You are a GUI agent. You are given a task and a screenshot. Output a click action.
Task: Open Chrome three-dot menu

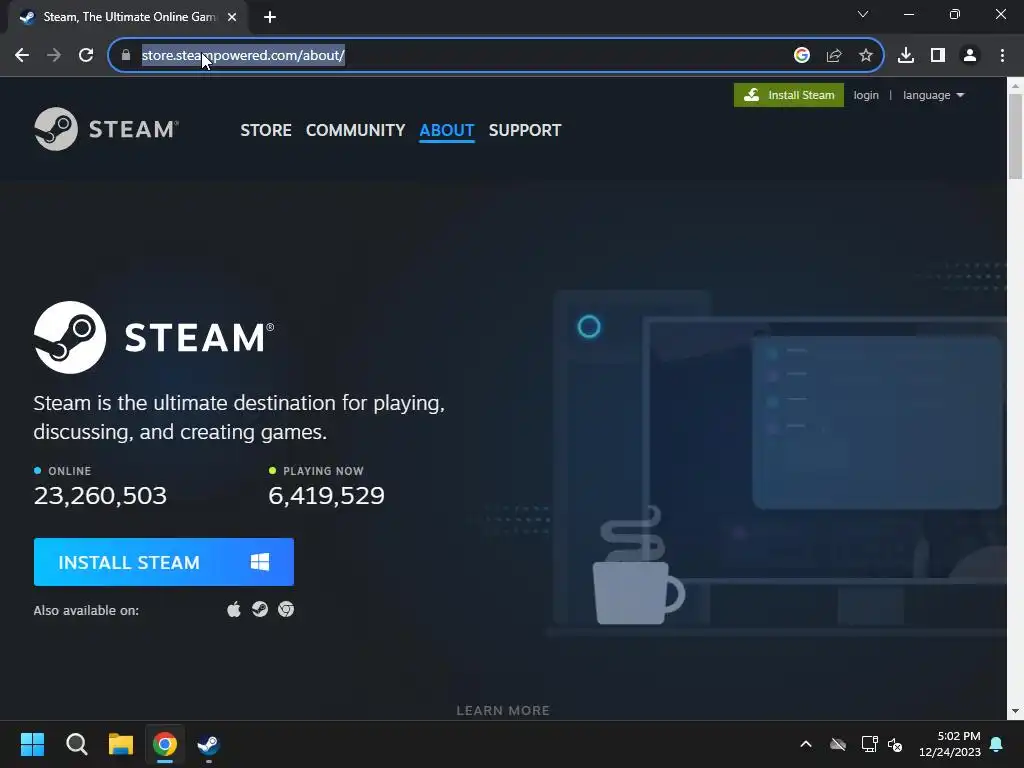click(1002, 56)
